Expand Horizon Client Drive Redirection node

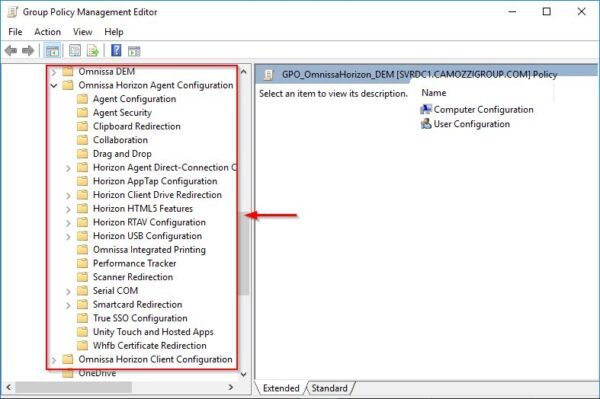68,195
